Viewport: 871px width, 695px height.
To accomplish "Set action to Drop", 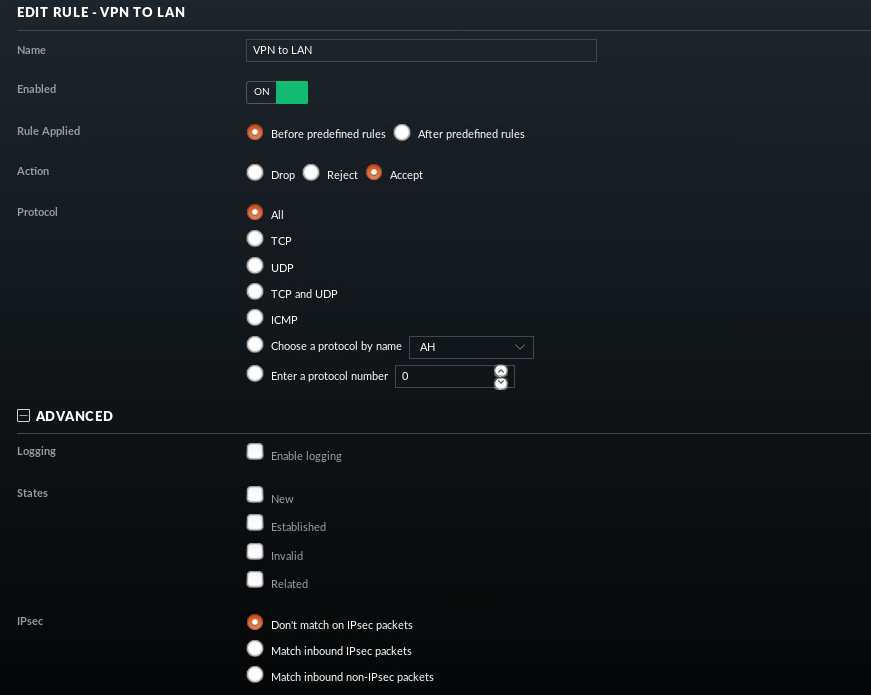I will coord(255,172).
